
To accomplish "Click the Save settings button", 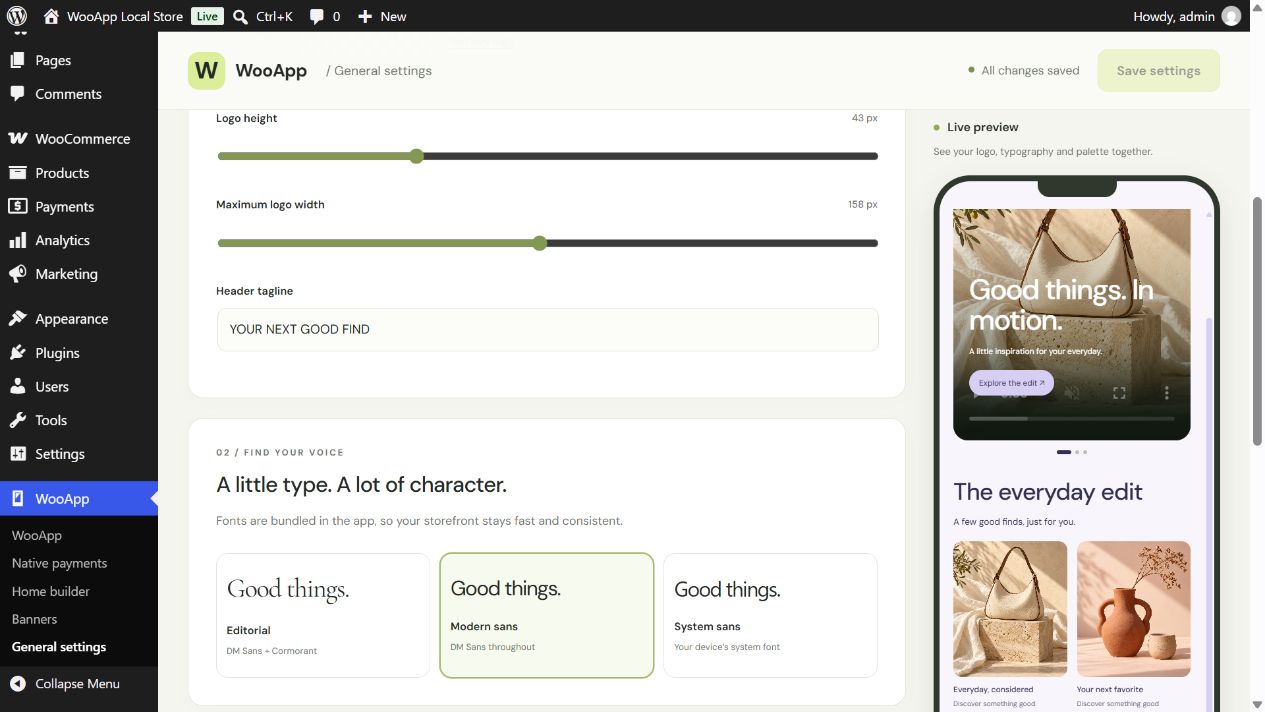I will pyautogui.click(x=1158, y=71).
